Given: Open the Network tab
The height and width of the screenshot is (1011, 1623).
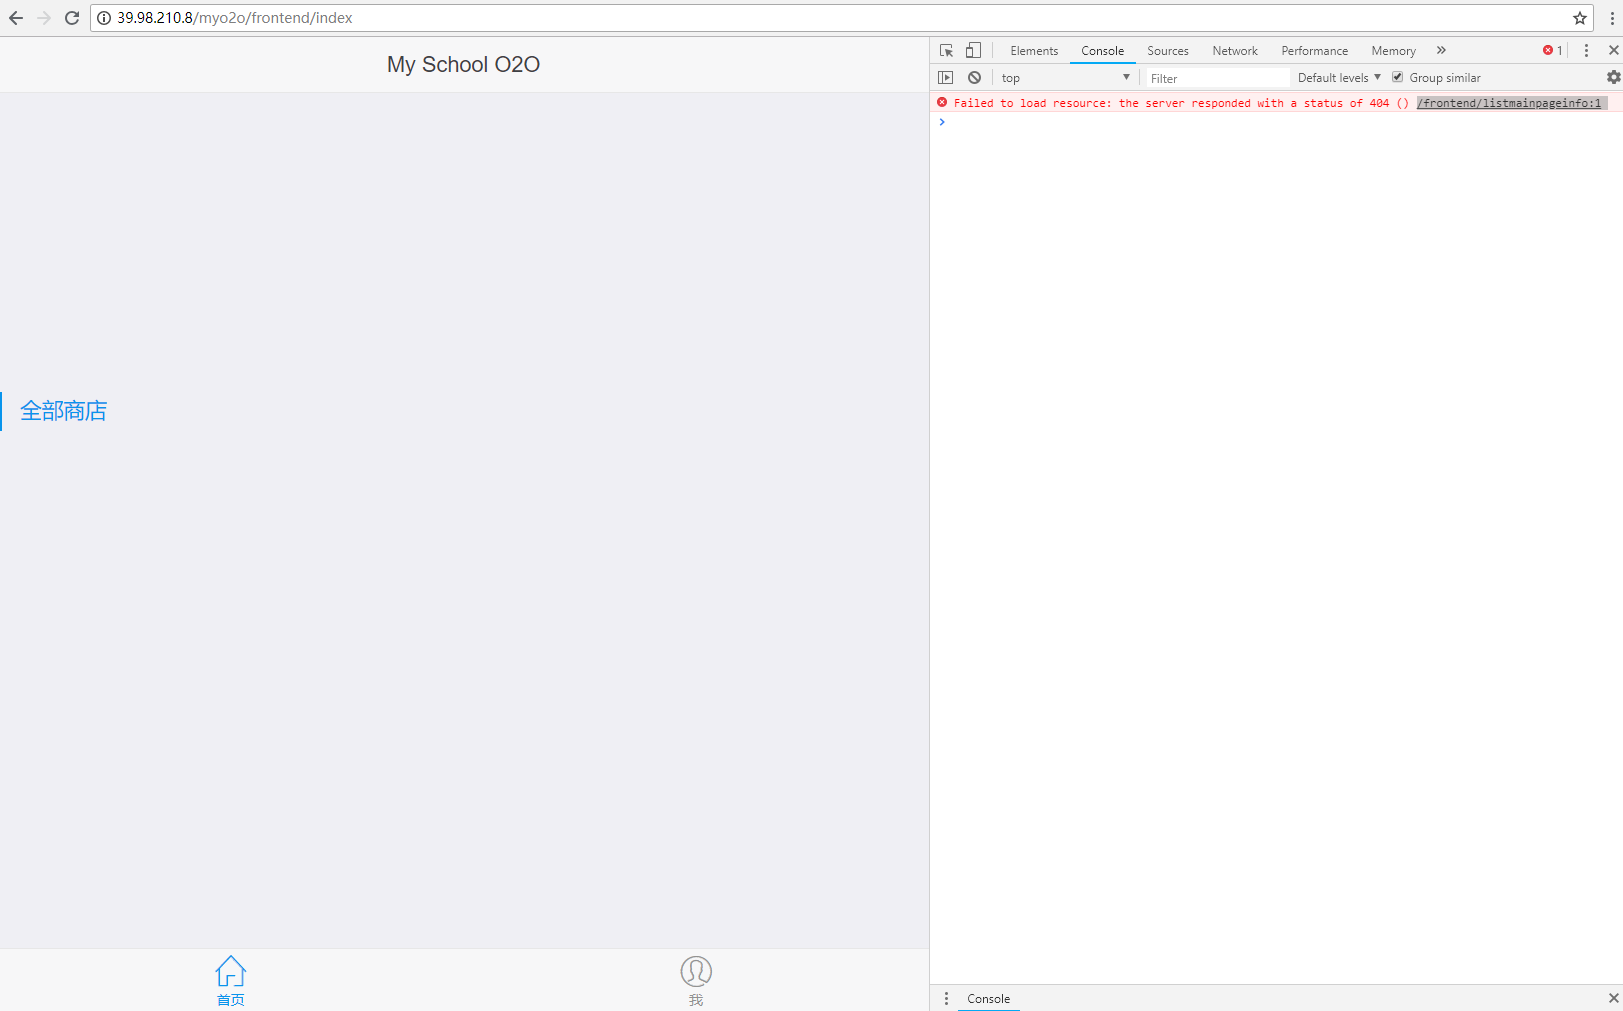Looking at the screenshot, I should [1235, 51].
